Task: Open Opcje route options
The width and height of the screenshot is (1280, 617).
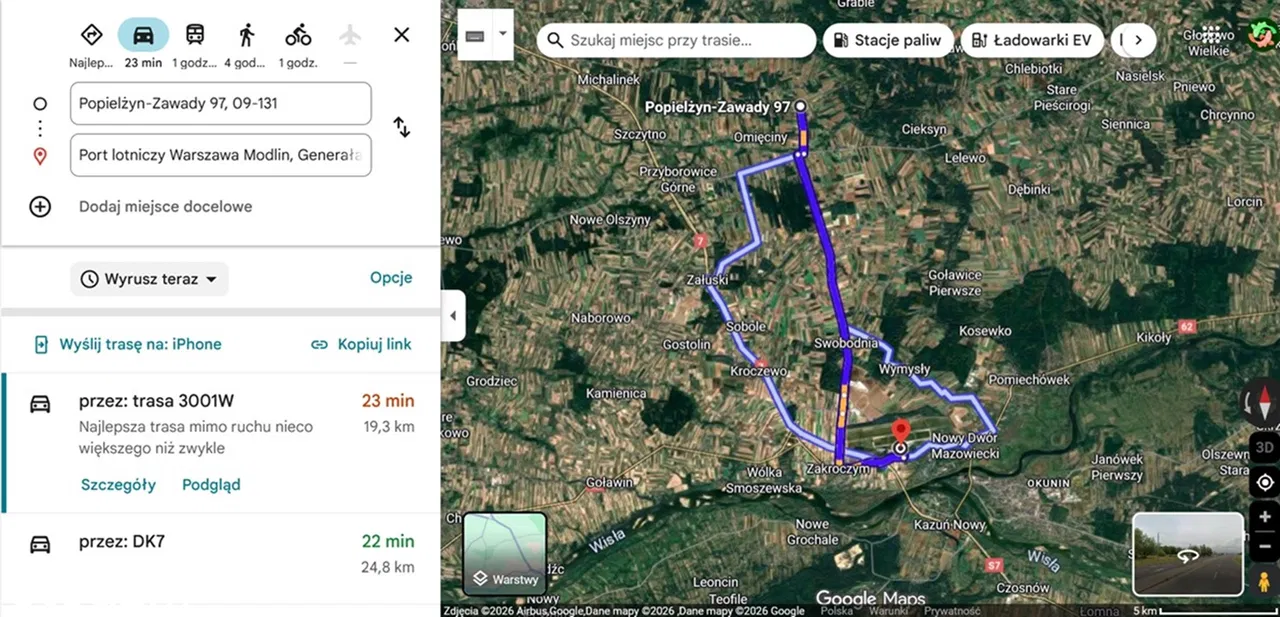Action: click(x=391, y=278)
